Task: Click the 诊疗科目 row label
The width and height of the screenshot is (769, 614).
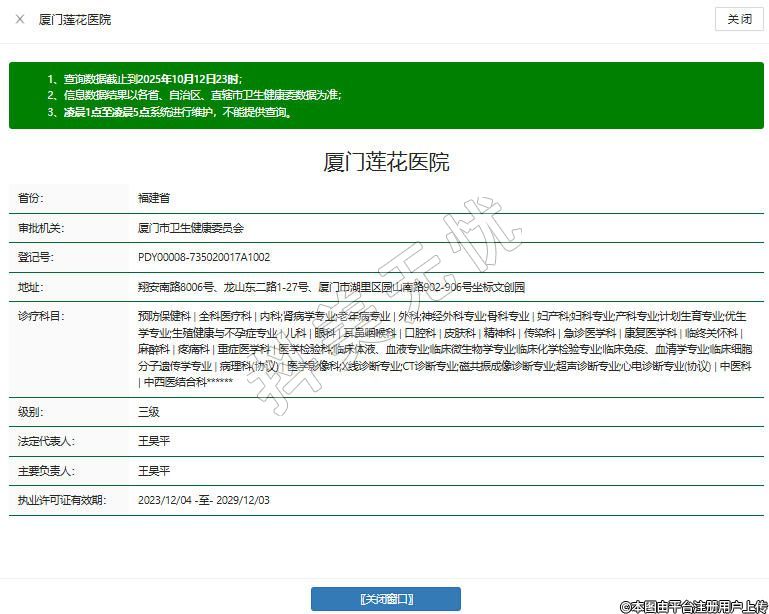Action: (41, 316)
